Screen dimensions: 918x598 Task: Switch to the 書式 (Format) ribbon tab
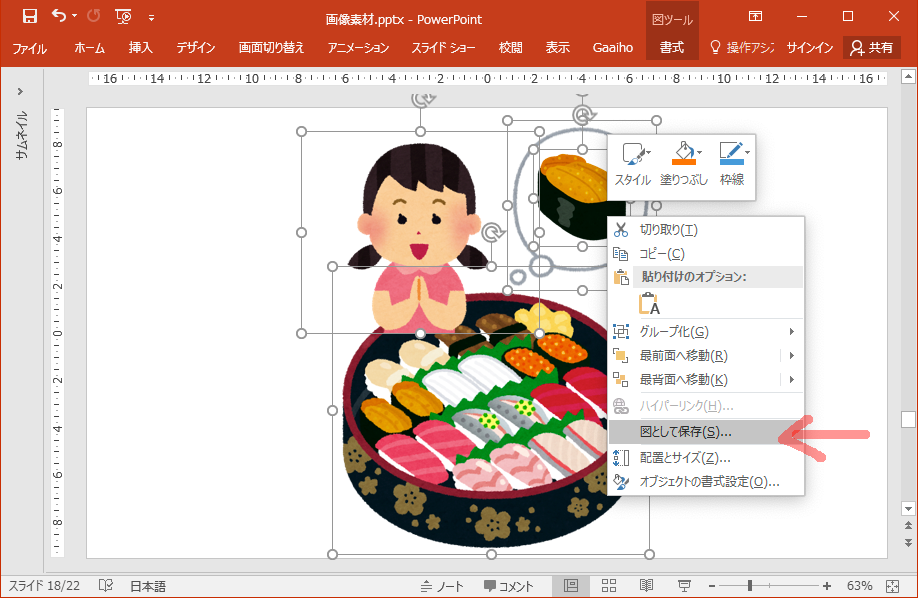click(671, 46)
